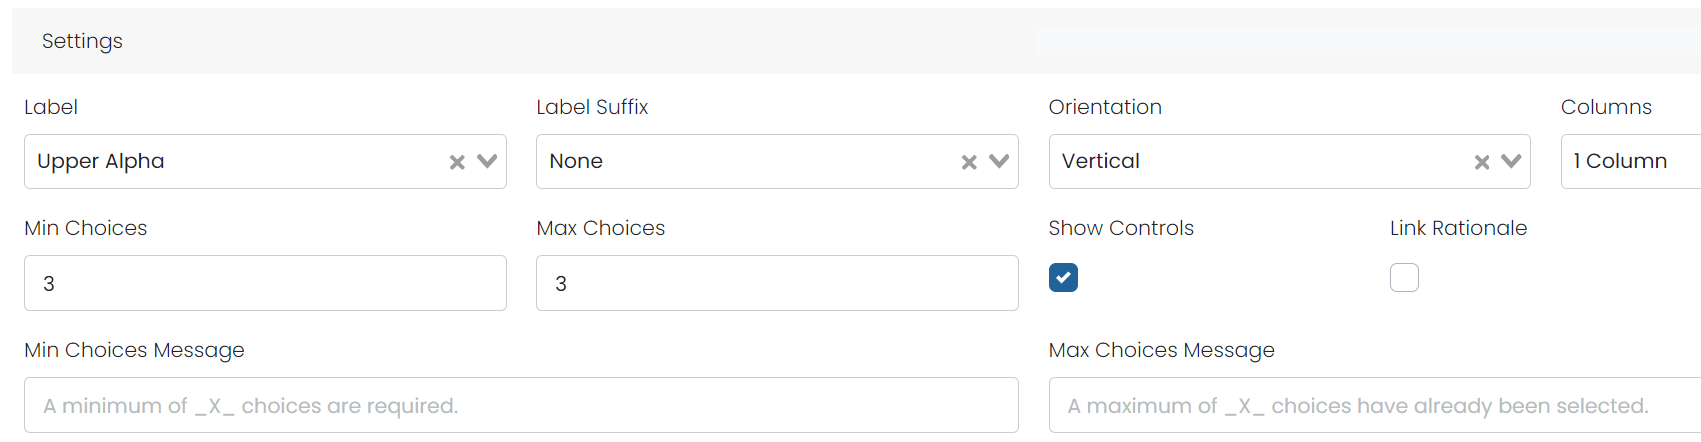The image size is (1701, 442).
Task: Clear the Upper Alpha label selection
Action: coord(457,162)
